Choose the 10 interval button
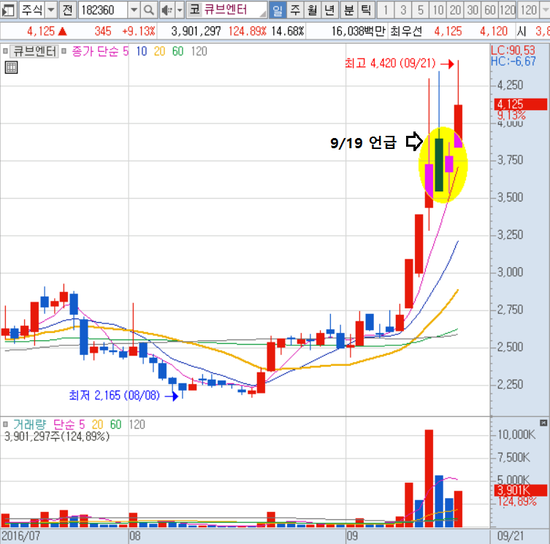 tap(438, 10)
